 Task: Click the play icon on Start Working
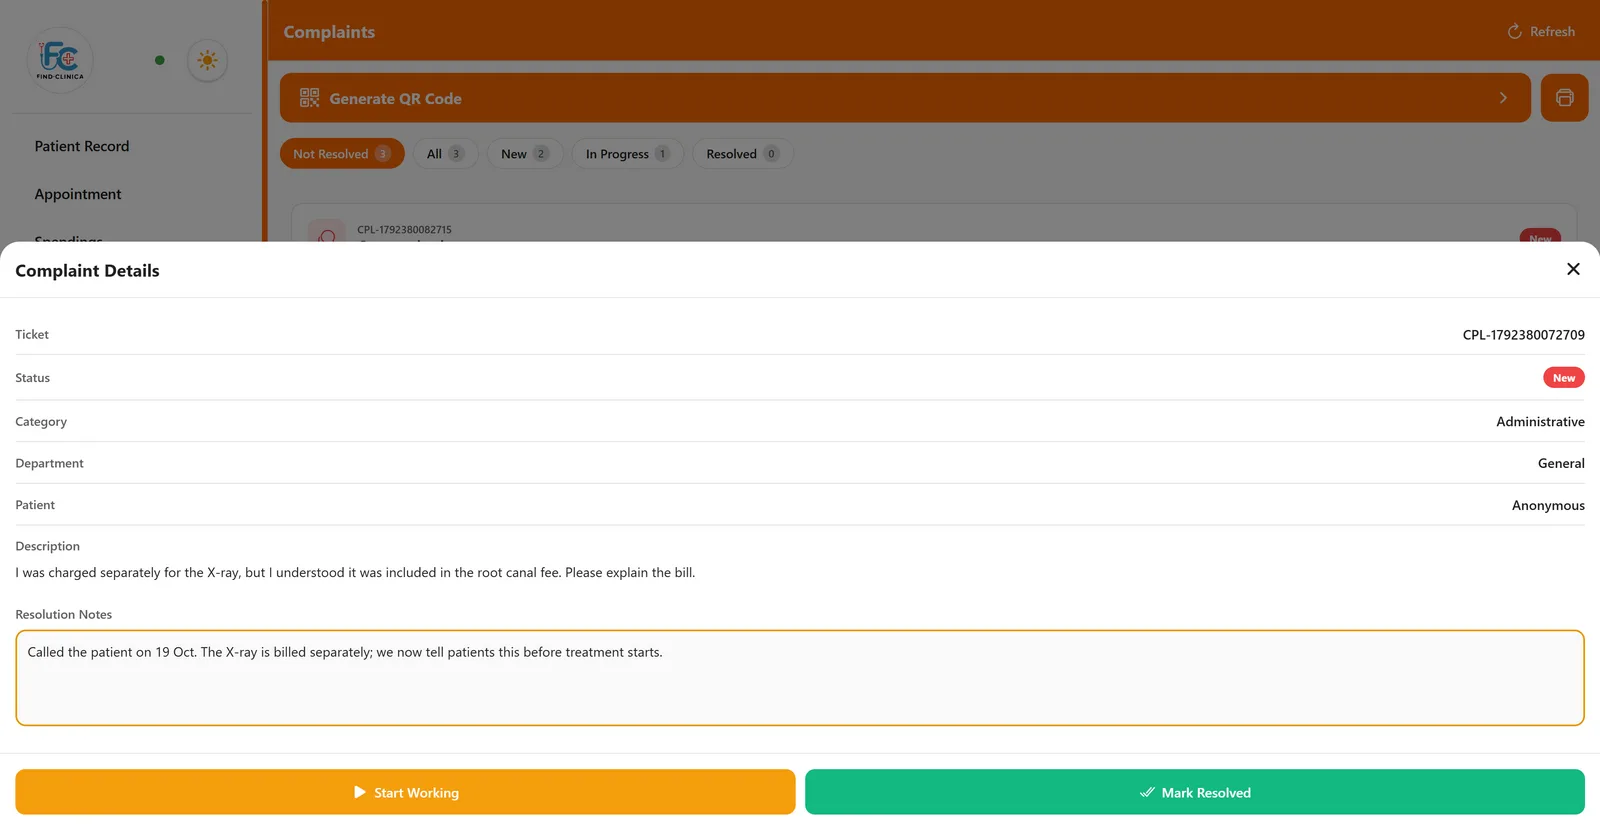pos(360,792)
